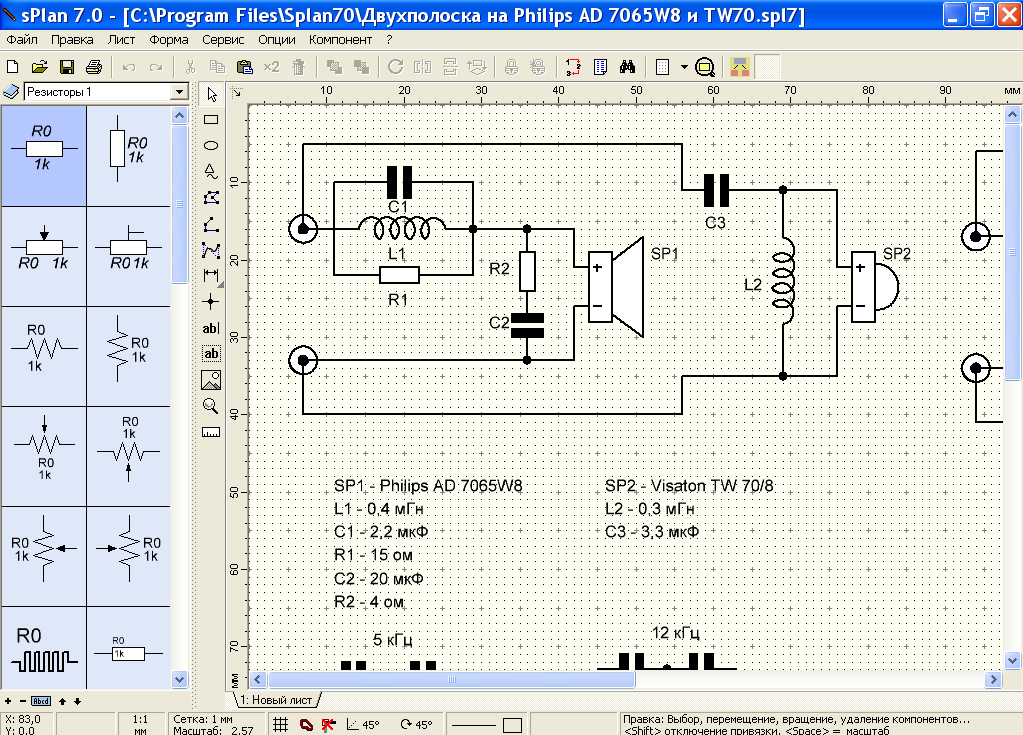Select the polygon drawing tool
This screenshot has height=735, width=1023.
point(211,198)
